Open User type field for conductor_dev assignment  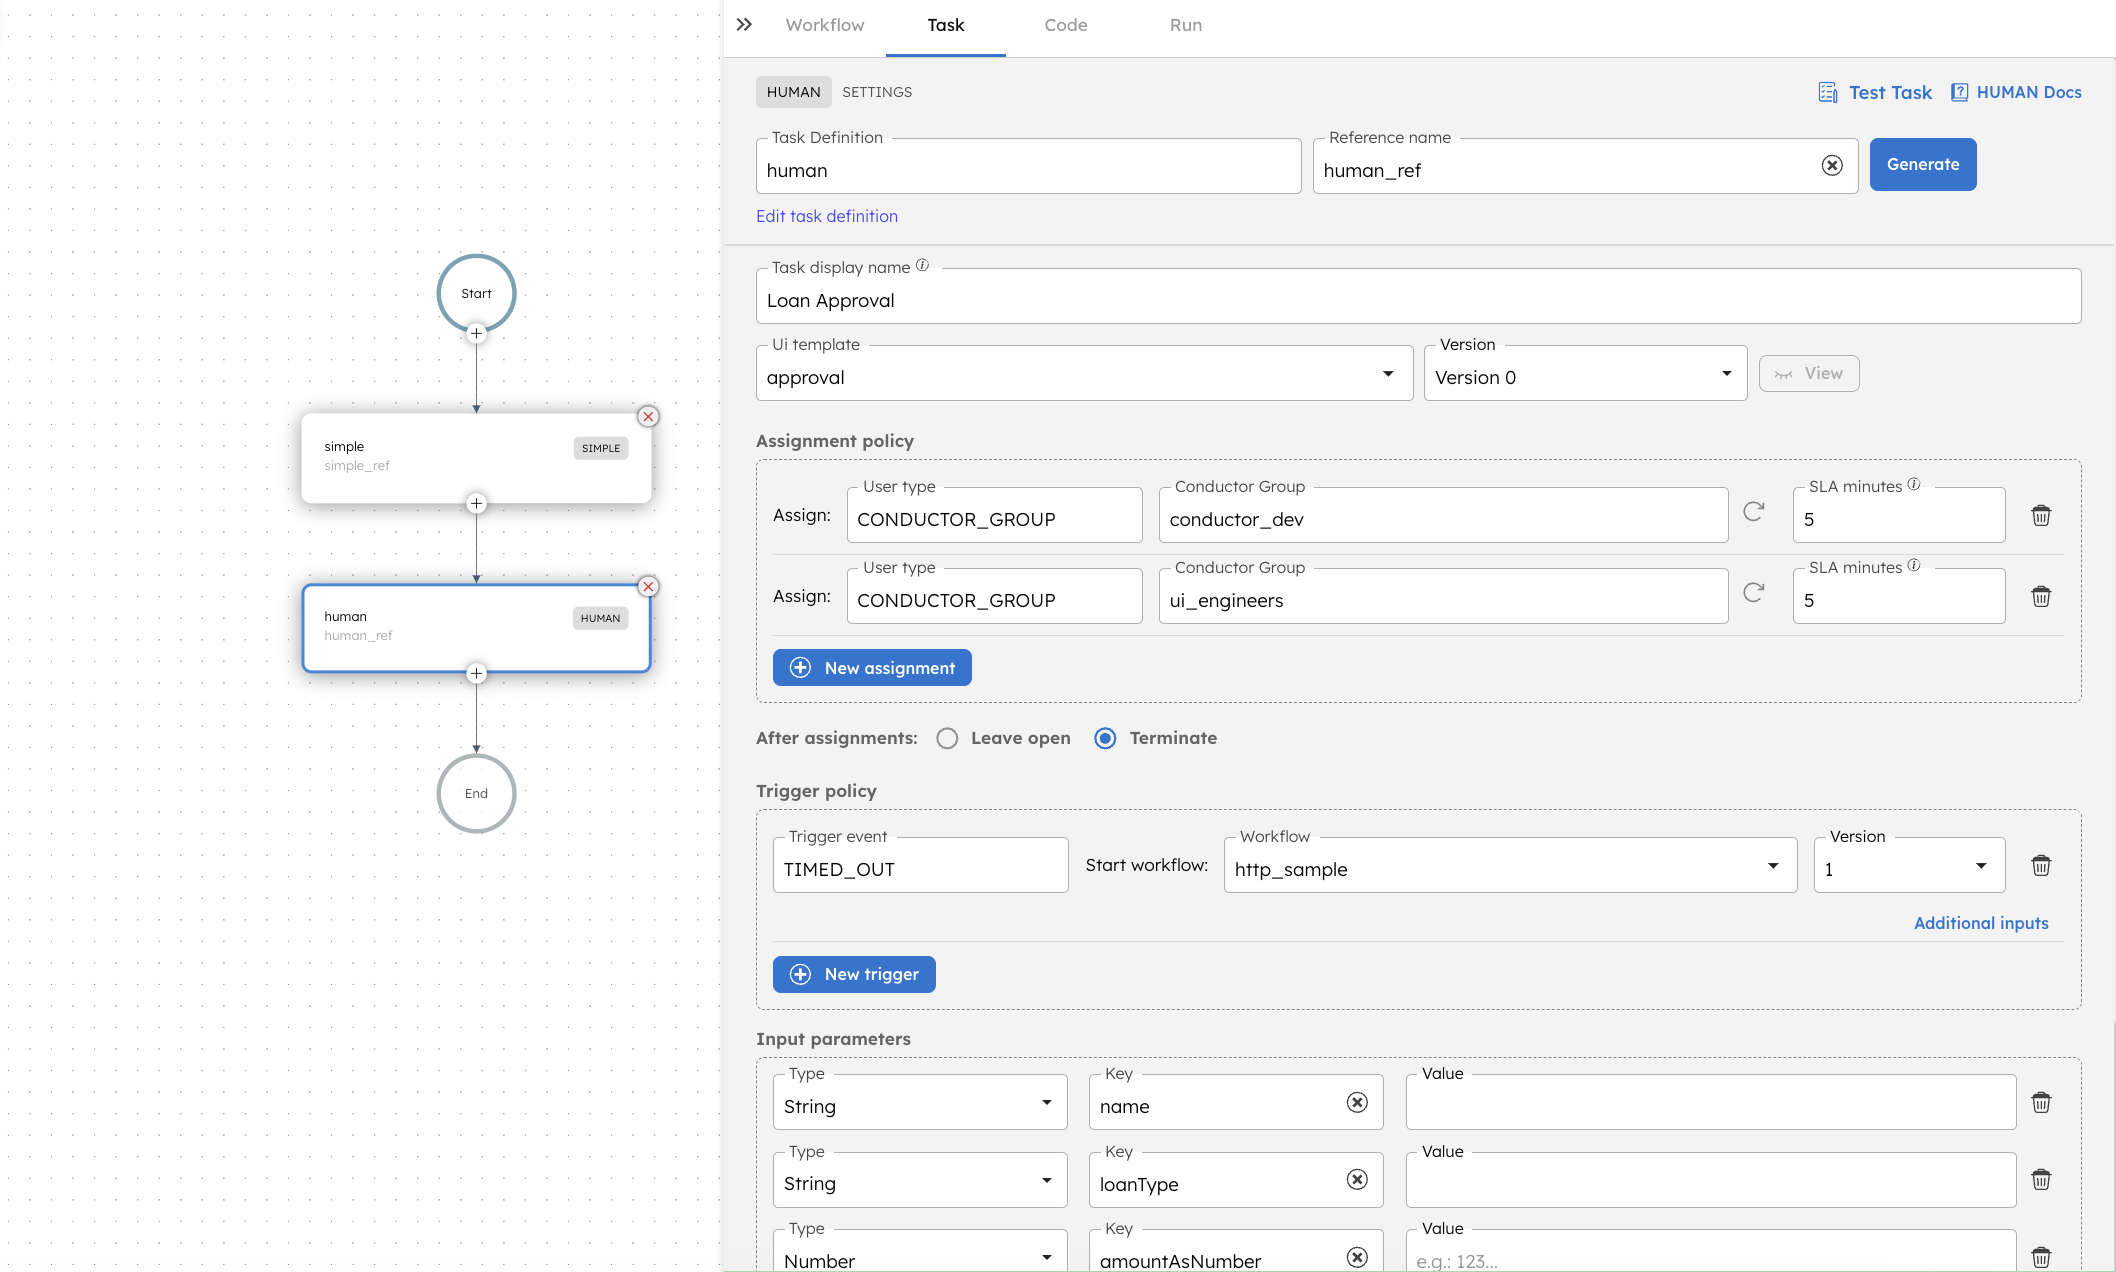tap(994, 516)
